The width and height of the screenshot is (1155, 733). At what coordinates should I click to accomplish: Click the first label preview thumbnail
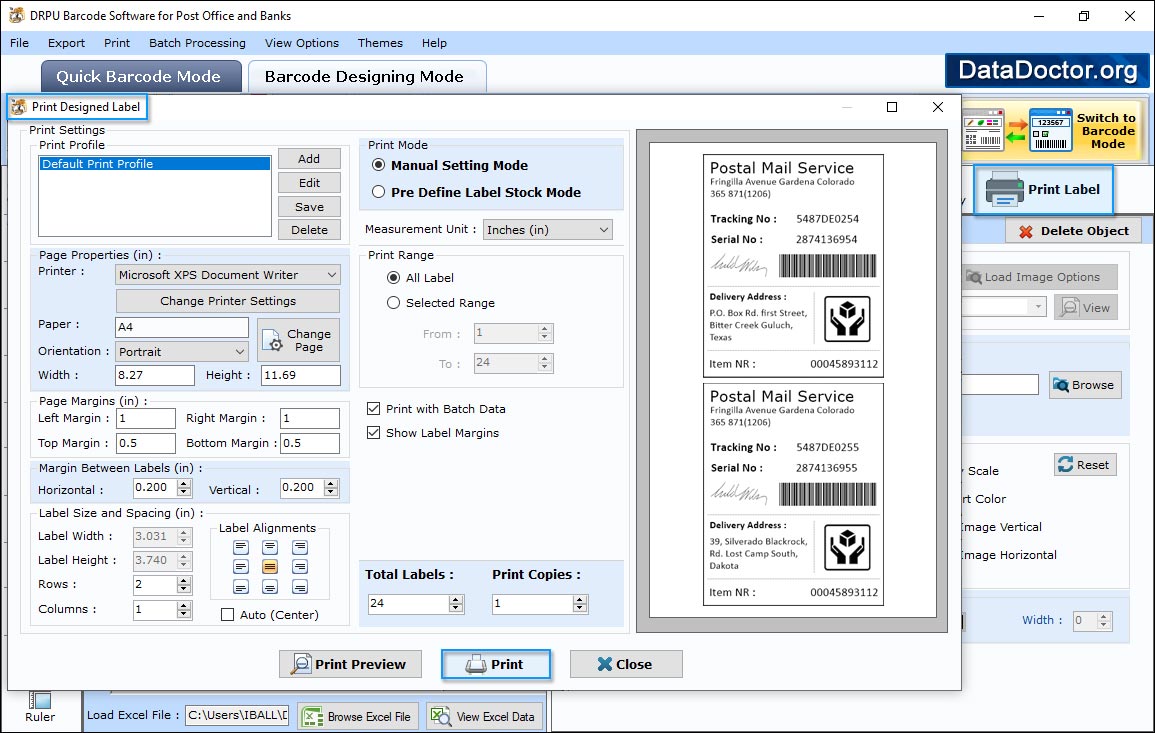pyautogui.click(x=793, y=265)
